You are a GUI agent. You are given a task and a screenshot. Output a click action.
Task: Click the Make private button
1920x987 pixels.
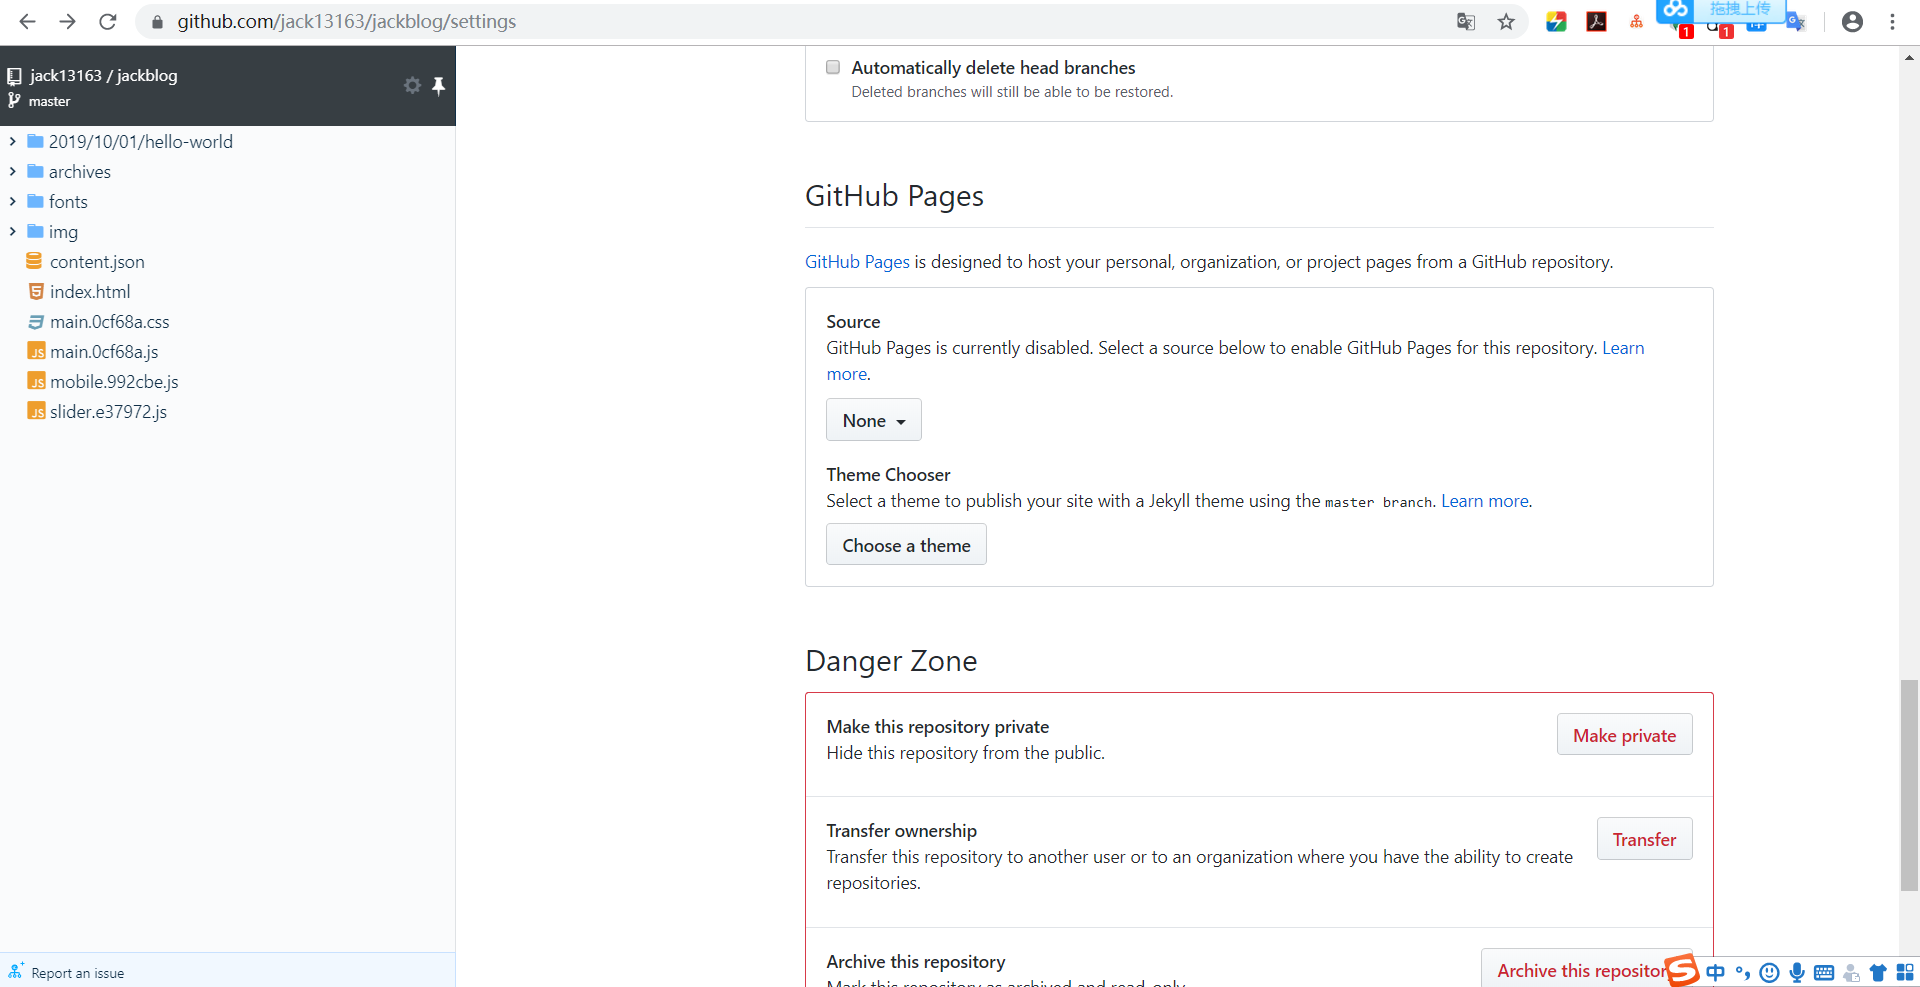click(x=1624, y=734)
